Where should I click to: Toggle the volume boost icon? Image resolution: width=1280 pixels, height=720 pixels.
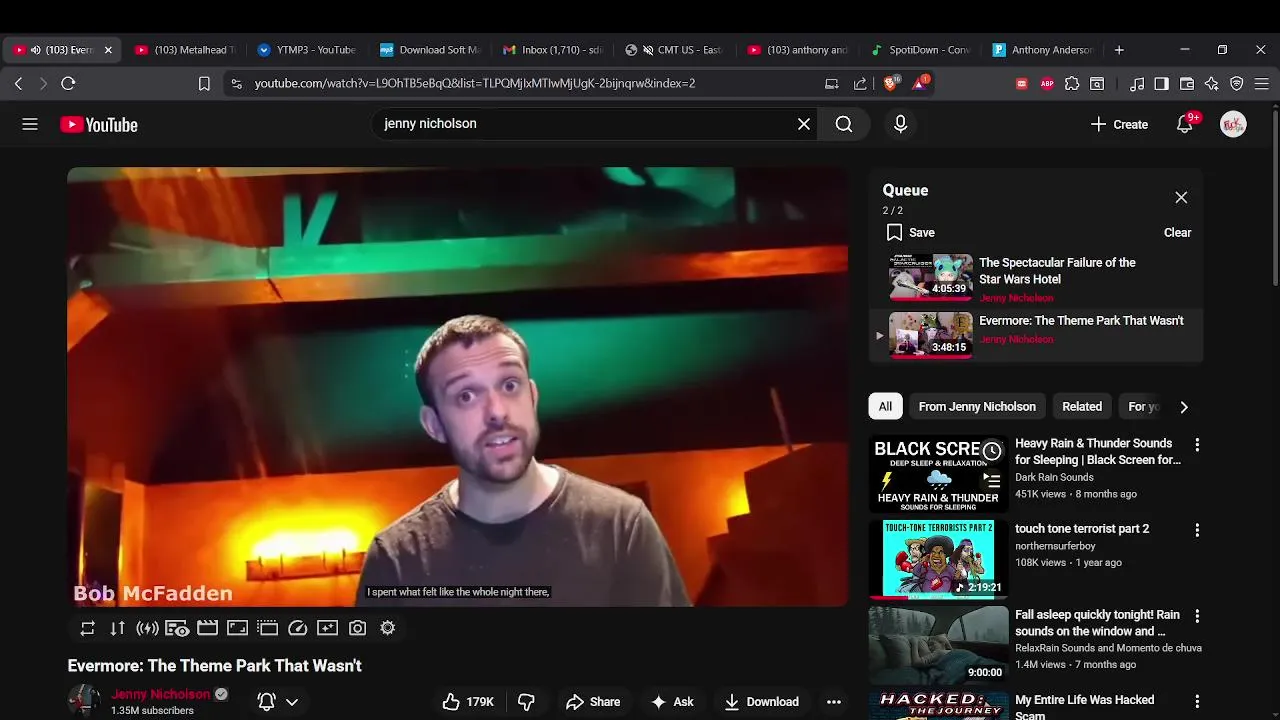pyautogui.click(x=147, y=628)
